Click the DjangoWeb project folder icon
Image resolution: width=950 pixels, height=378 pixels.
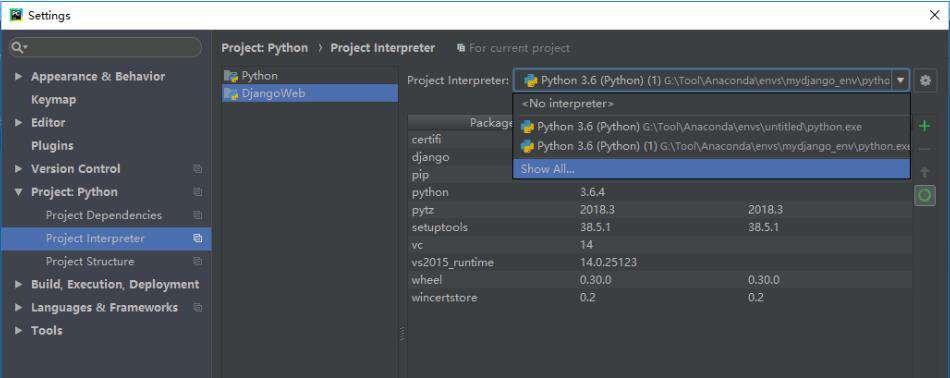[x=231, y=94]
